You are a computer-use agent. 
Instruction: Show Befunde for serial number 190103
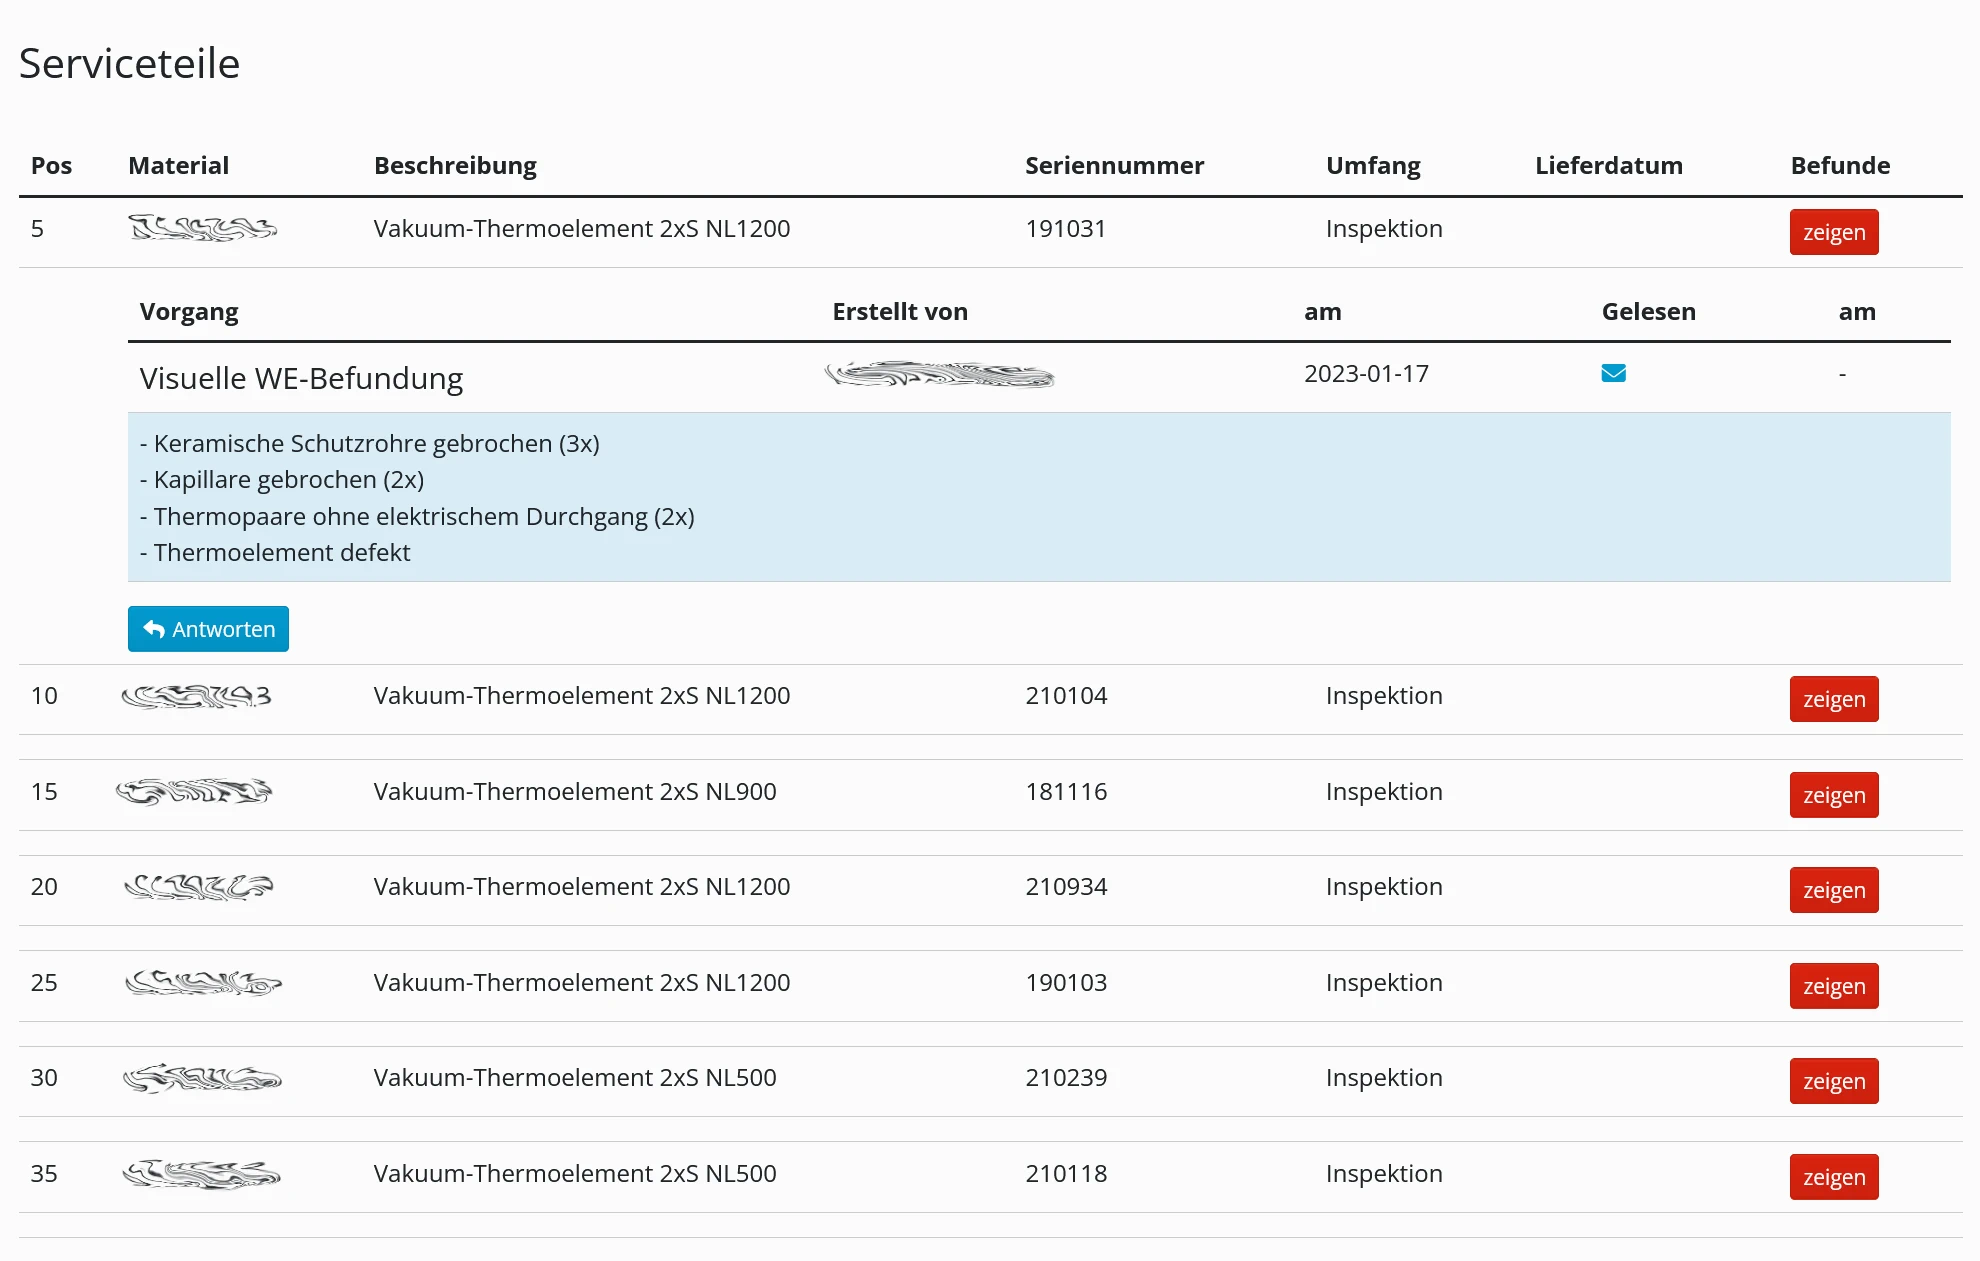click(1834, 986)
